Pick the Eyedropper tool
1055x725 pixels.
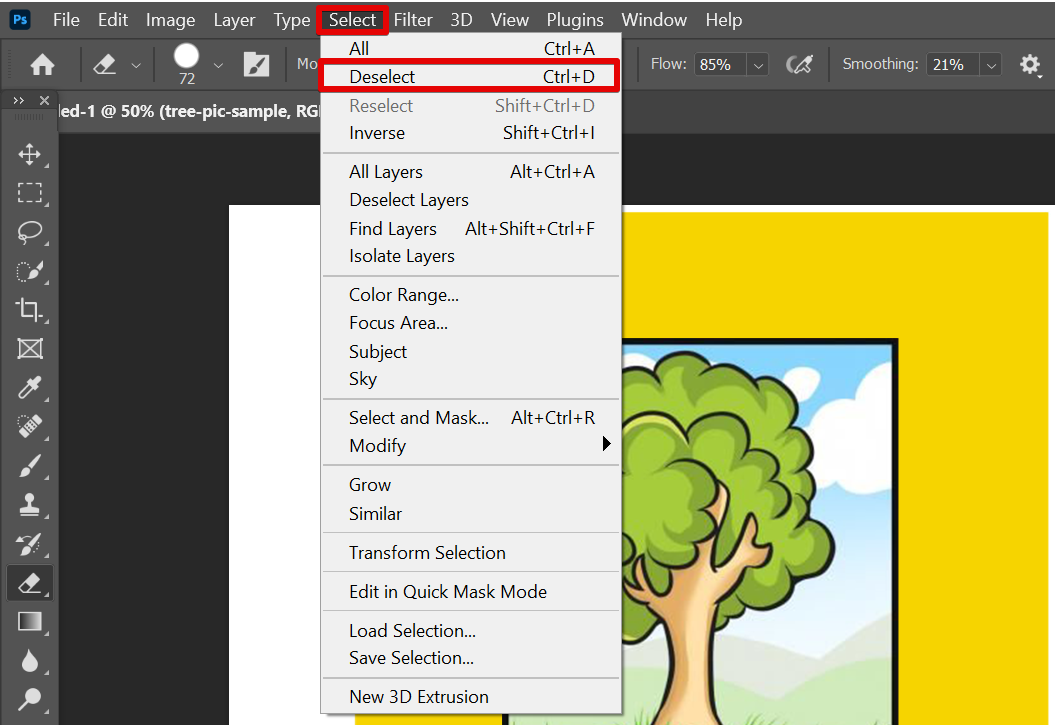click(x=30, y=388)
